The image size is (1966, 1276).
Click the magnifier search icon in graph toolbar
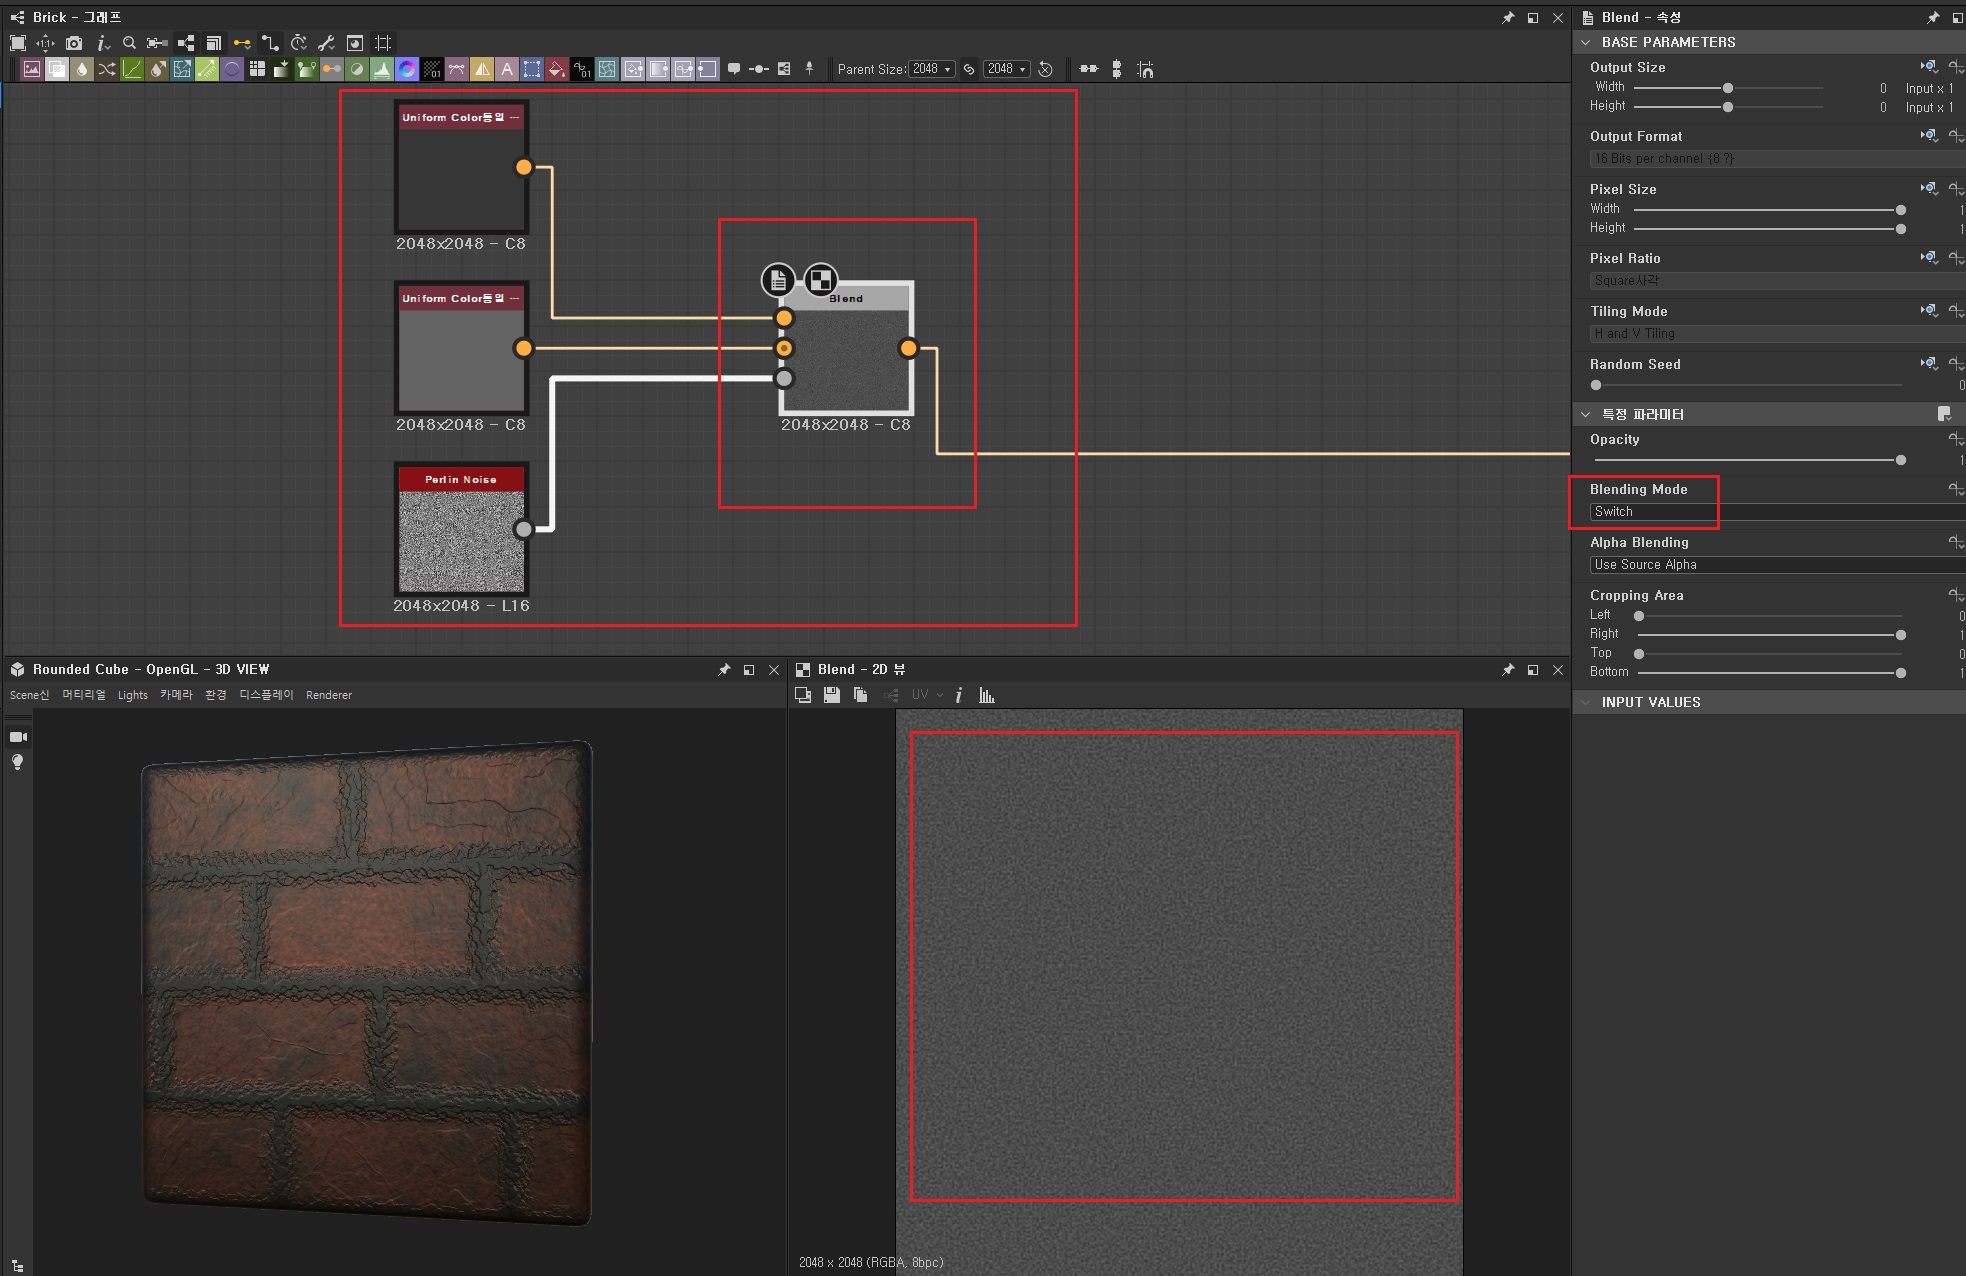[129, 43]
